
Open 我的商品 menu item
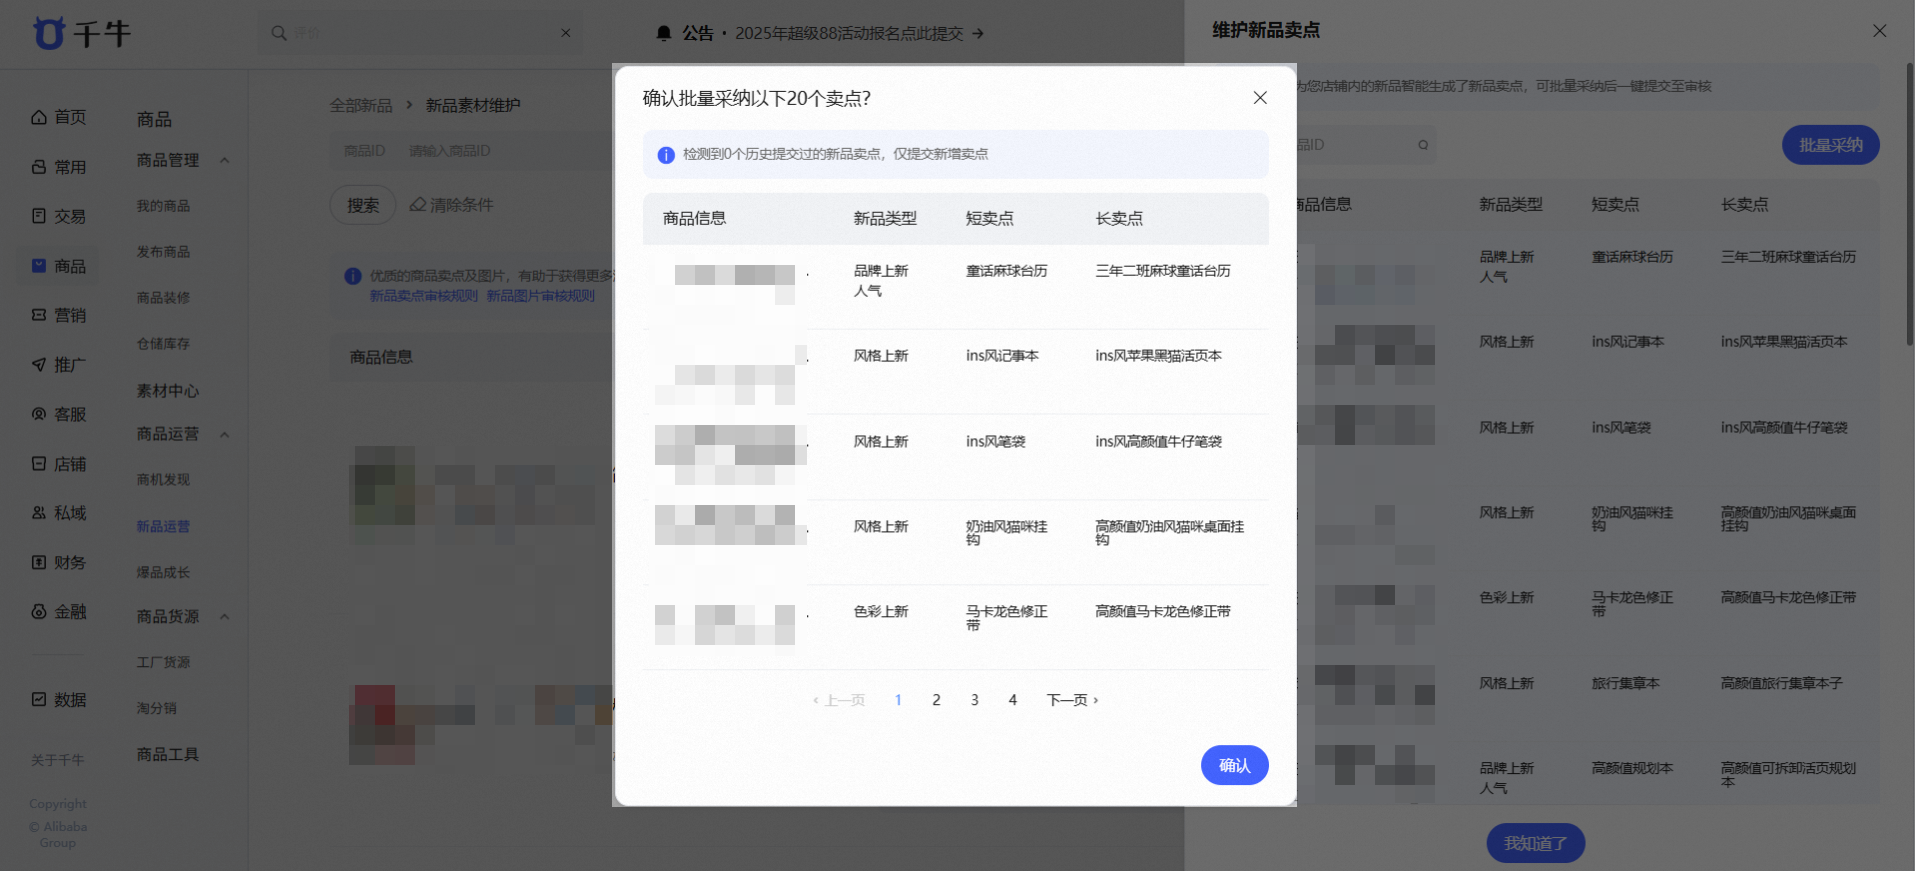tap(163, 206)
